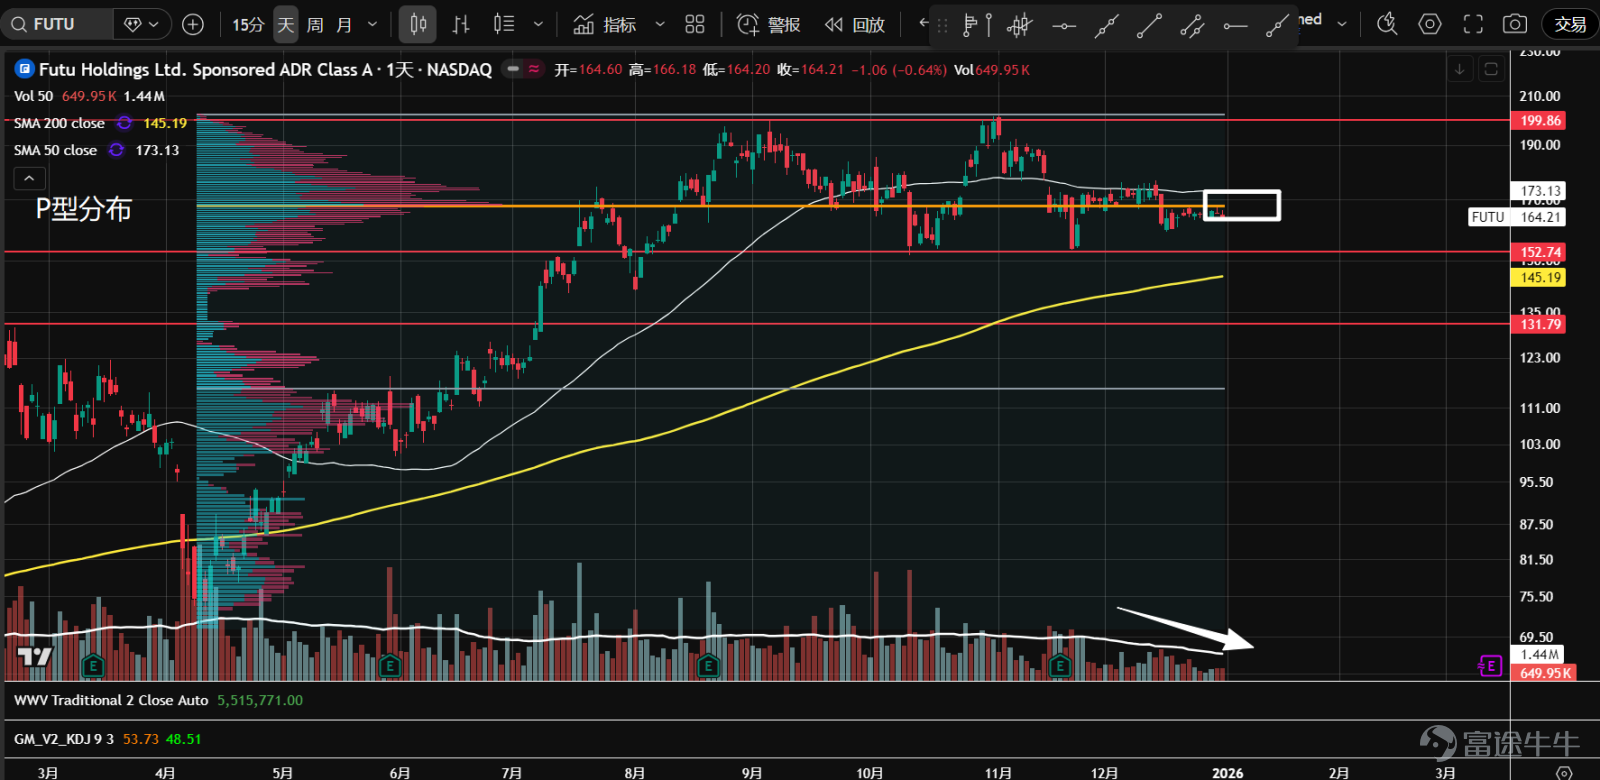Switch to the 15分 interval

pyautogui.click(x=248, y=24)
